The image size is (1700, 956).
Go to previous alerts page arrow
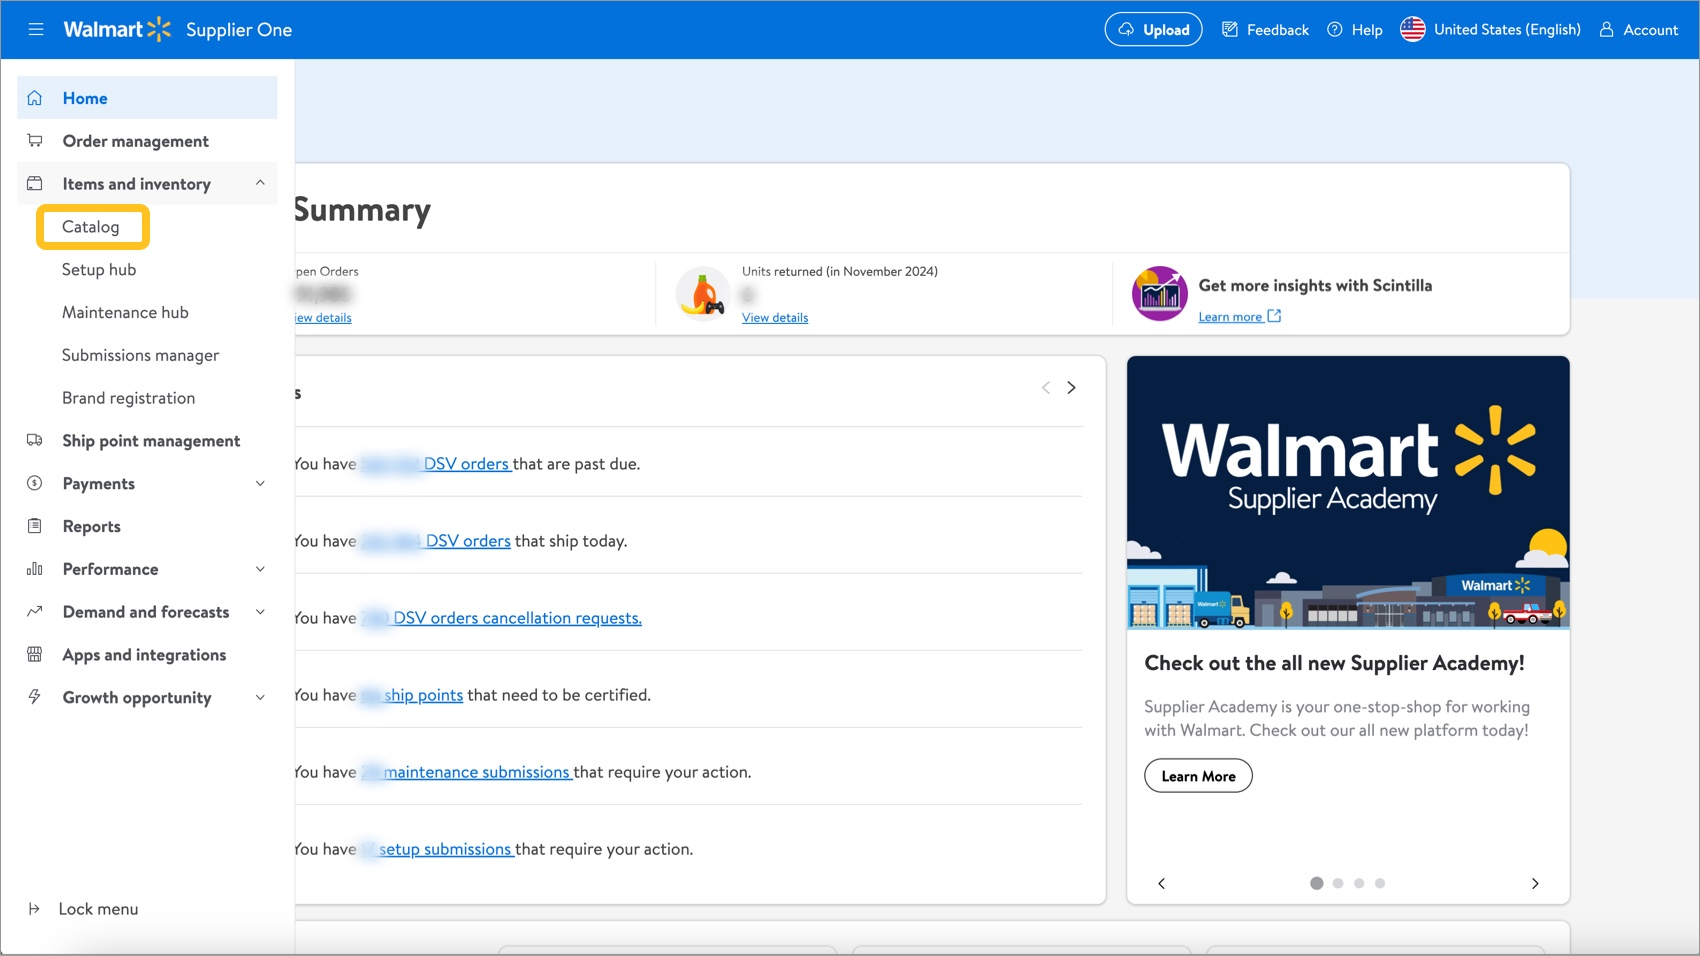click(1045, 388)
